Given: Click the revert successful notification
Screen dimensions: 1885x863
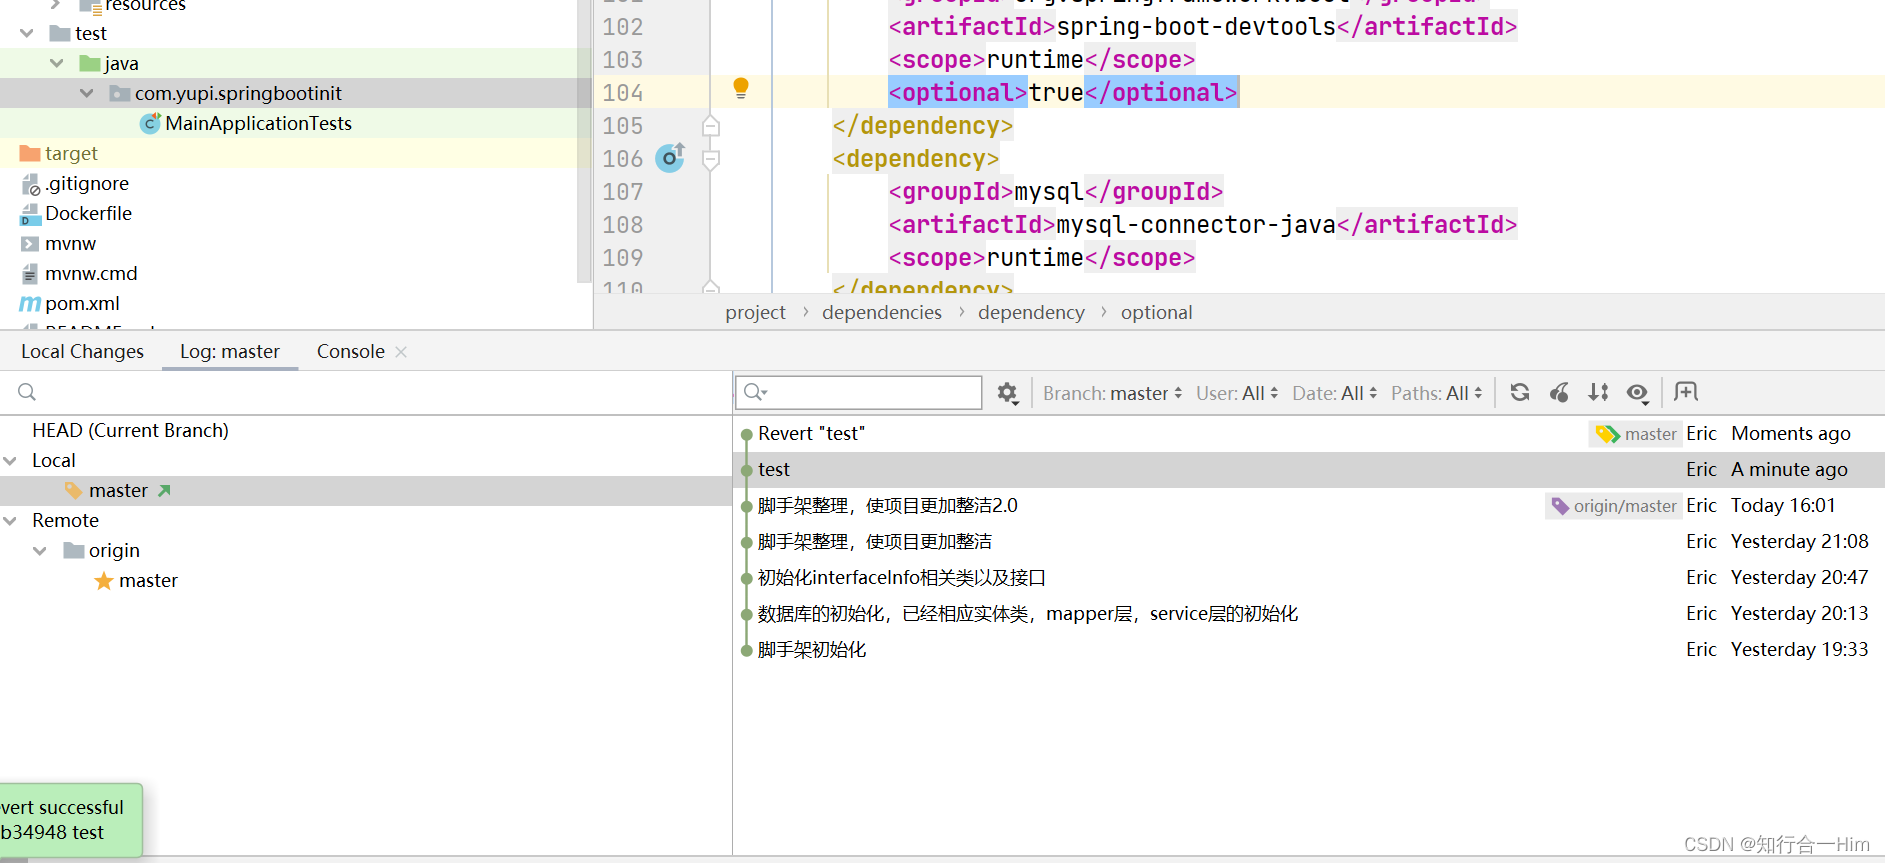Looking at the screenshot, I should pos(70,820).
